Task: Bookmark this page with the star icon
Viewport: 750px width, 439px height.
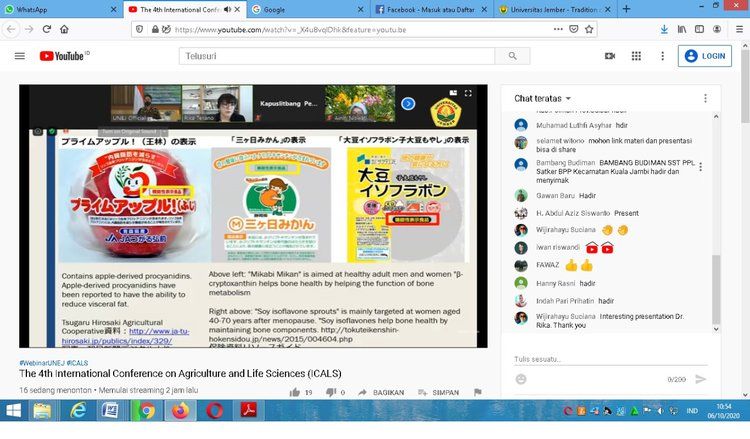Action: (x=589, y=29)
